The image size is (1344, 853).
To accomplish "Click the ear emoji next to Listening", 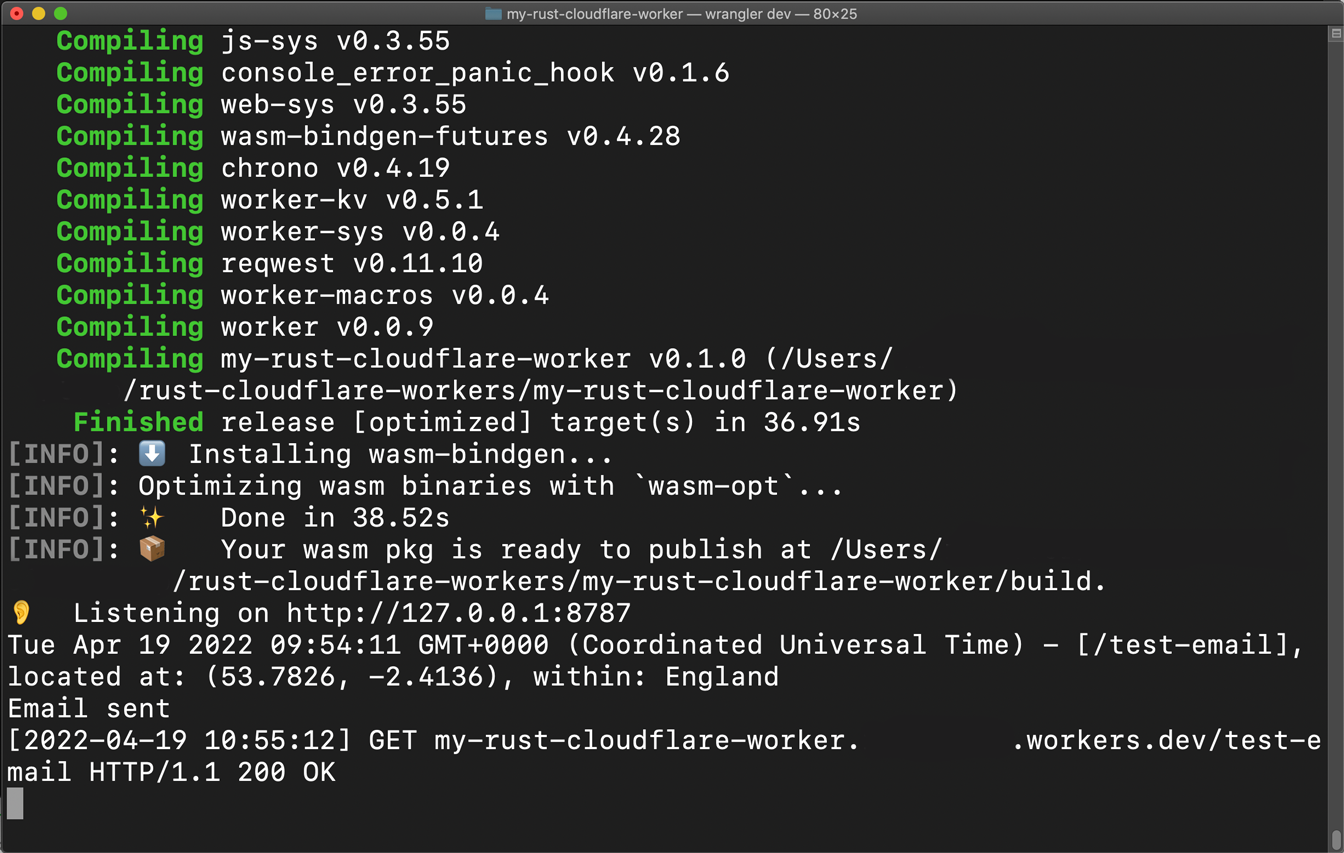I will coord(20,613).
